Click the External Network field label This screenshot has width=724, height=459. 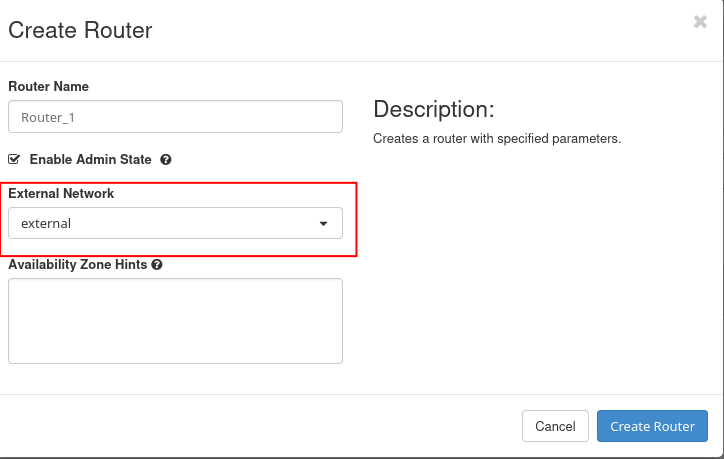pyautogui.click(x=61, y=193)
